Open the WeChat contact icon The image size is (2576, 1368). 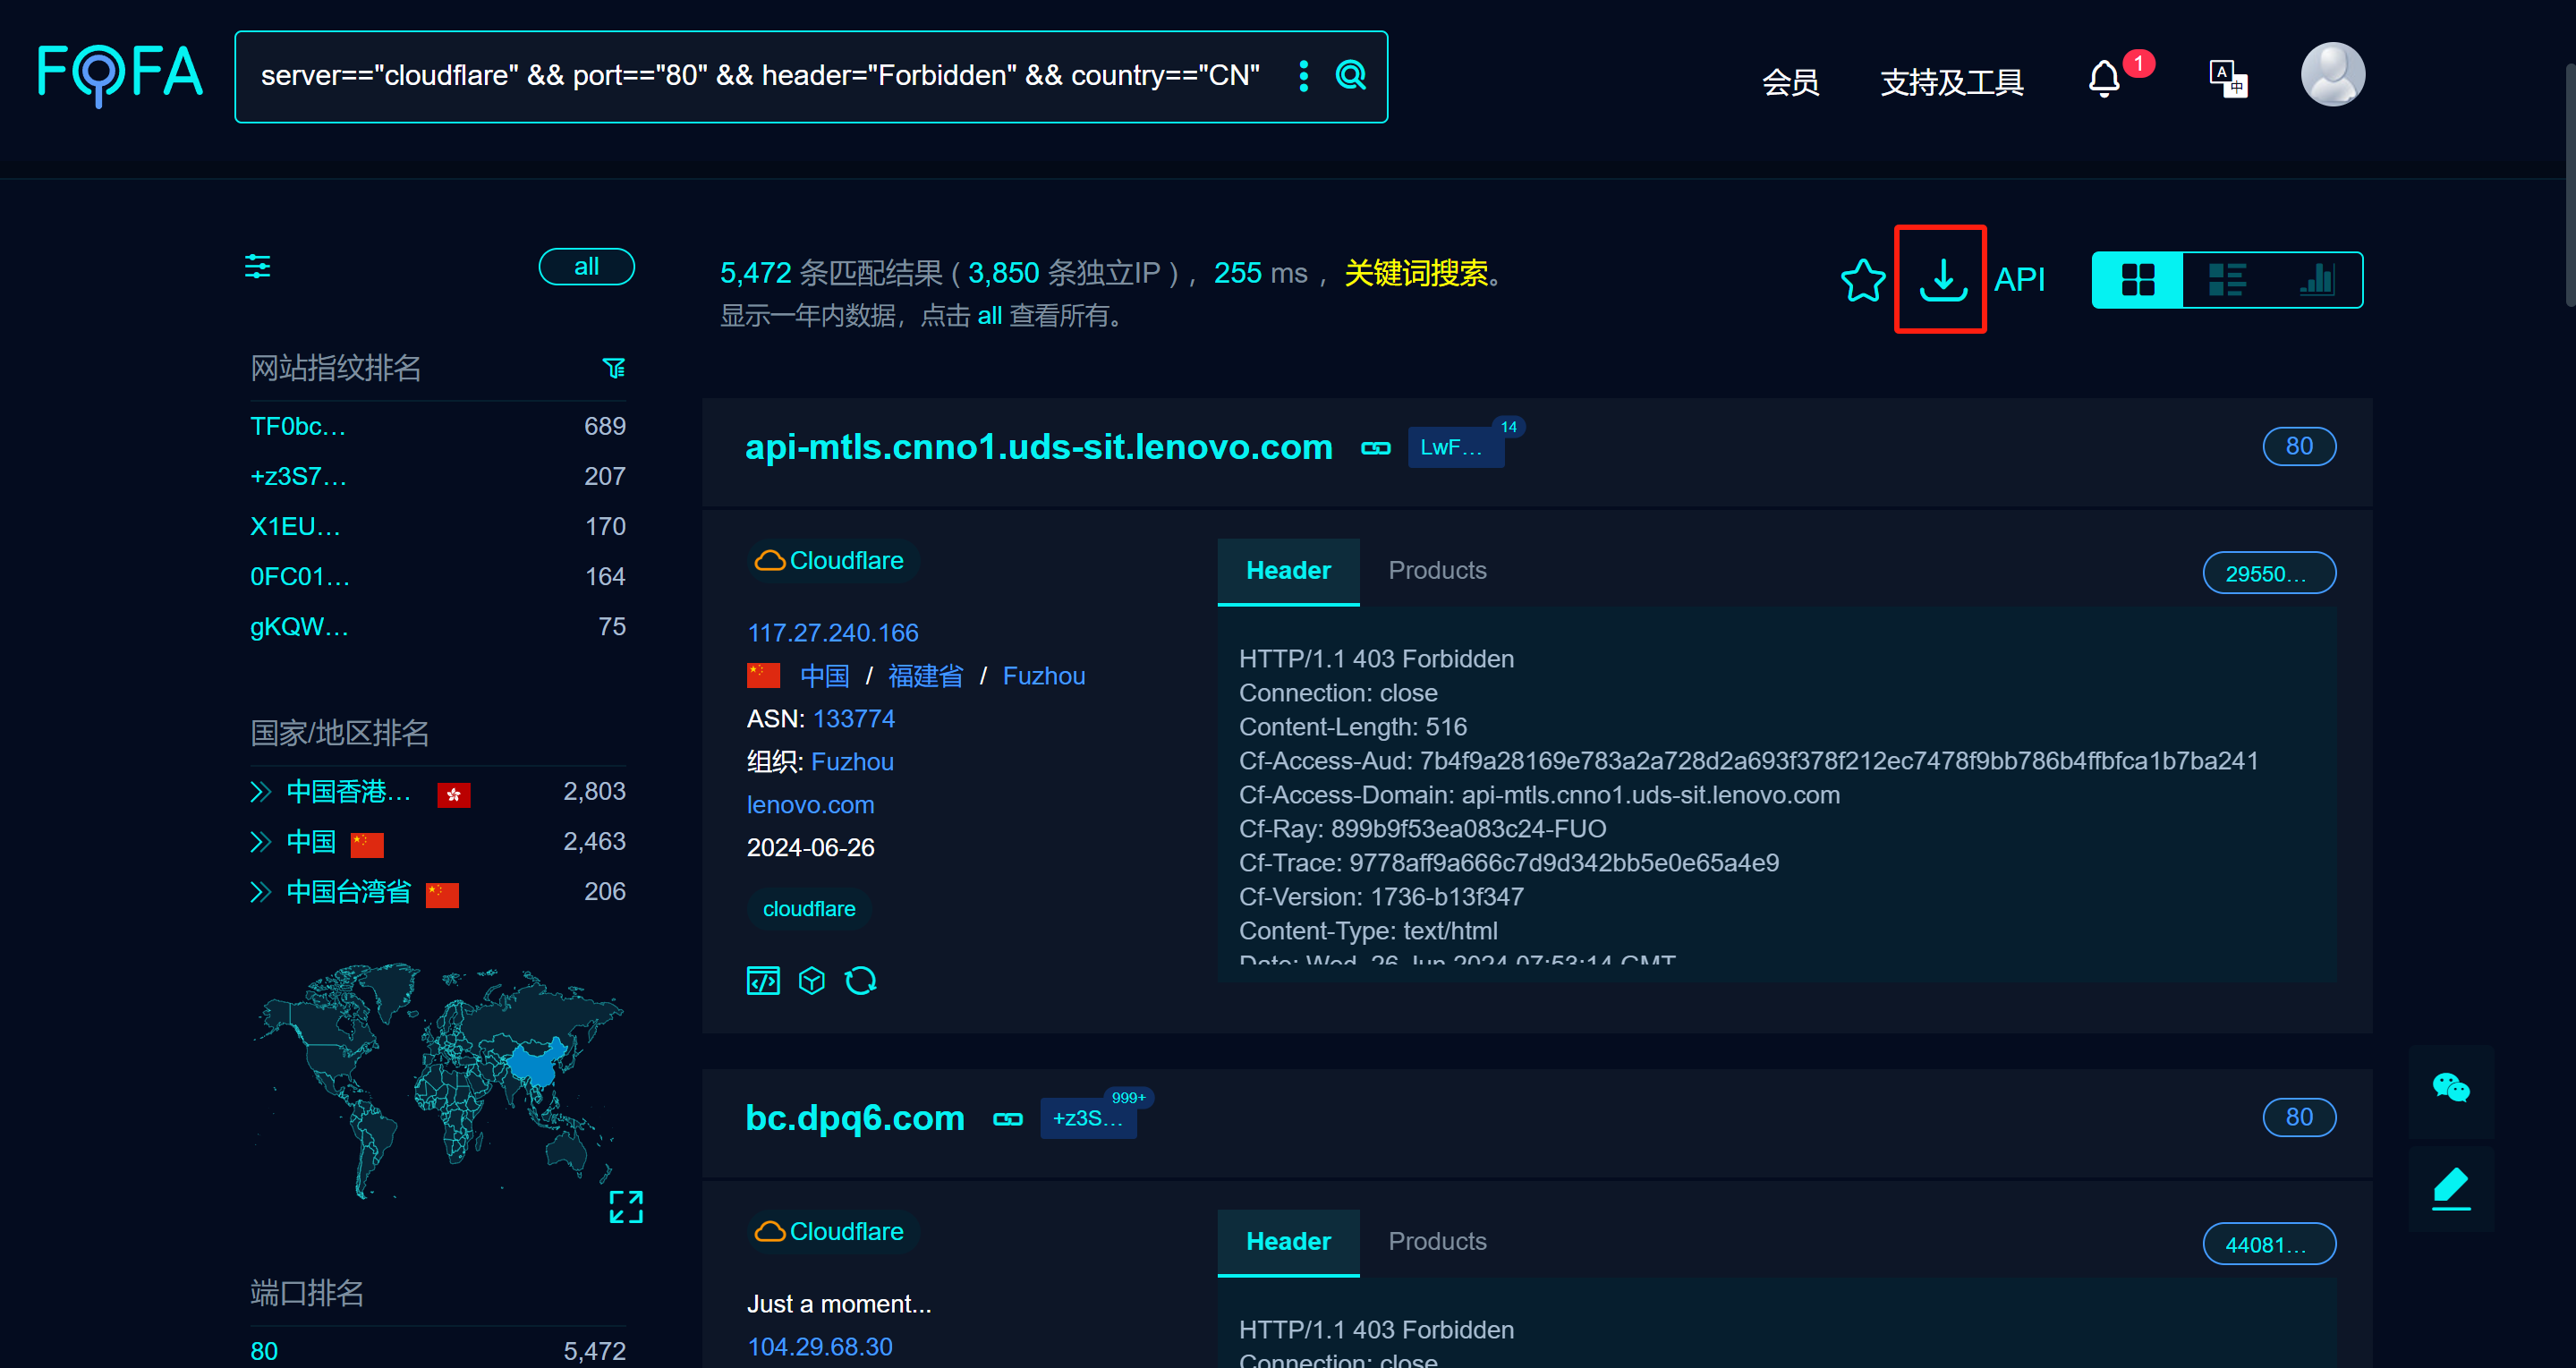(2450, 1088)
